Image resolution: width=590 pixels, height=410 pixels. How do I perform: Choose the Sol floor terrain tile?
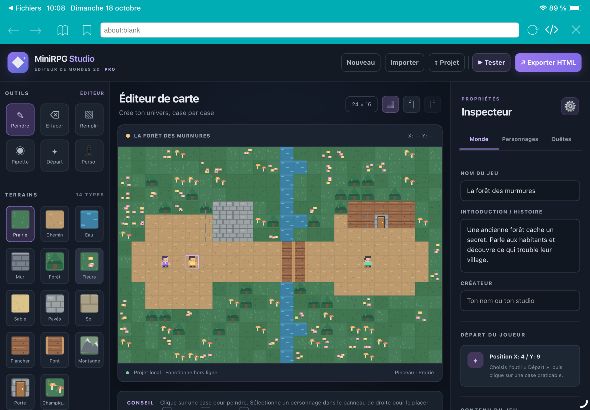(89, 308)
